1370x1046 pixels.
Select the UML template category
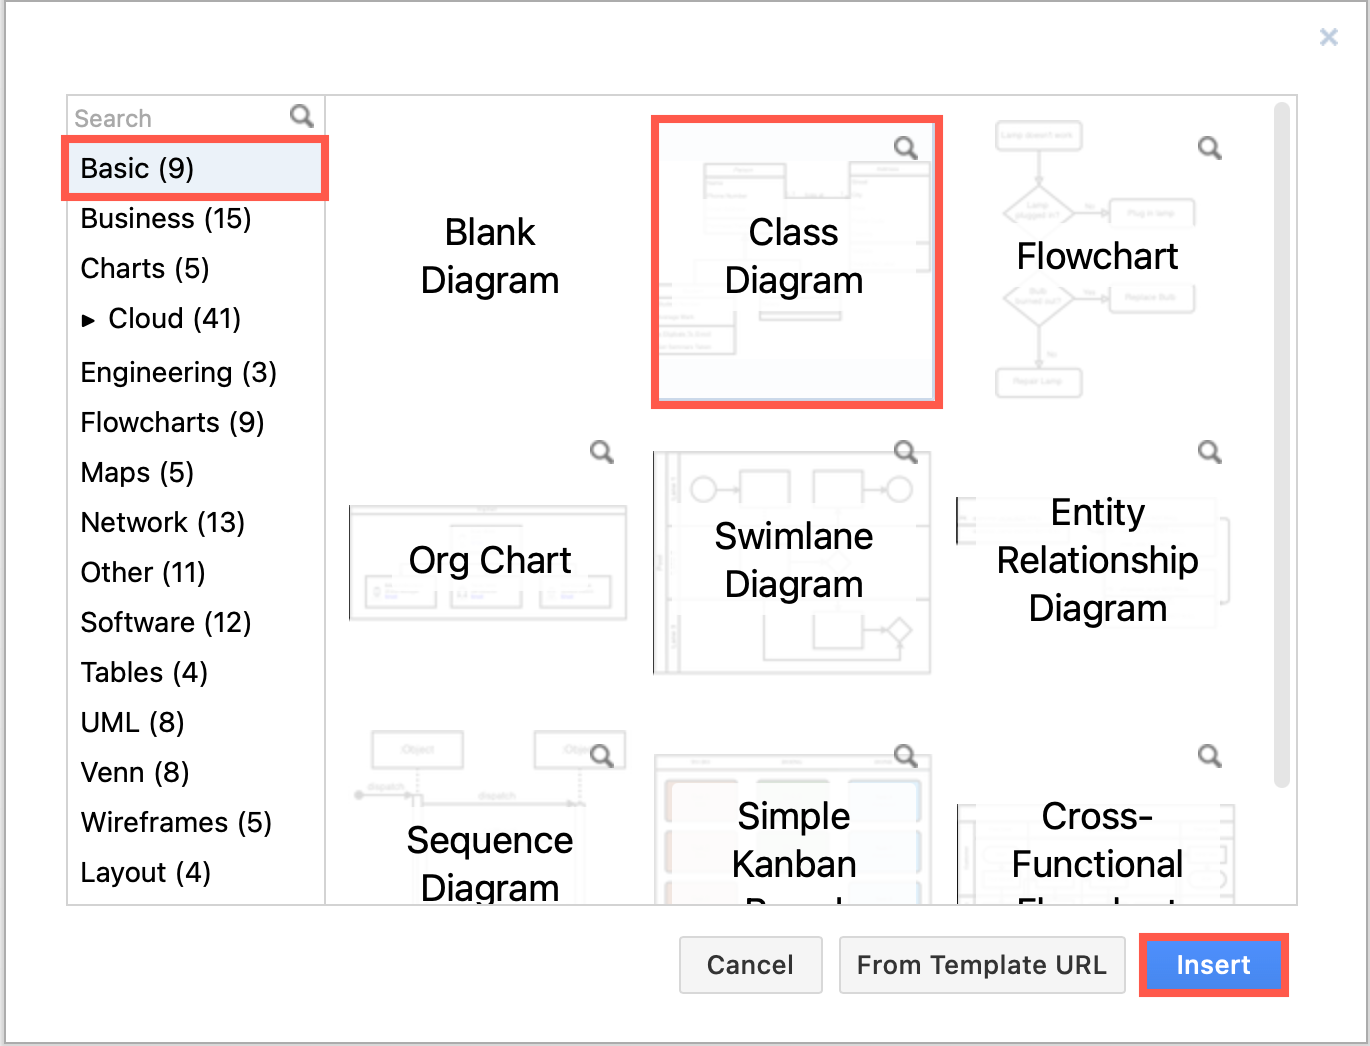pos(132,722)
